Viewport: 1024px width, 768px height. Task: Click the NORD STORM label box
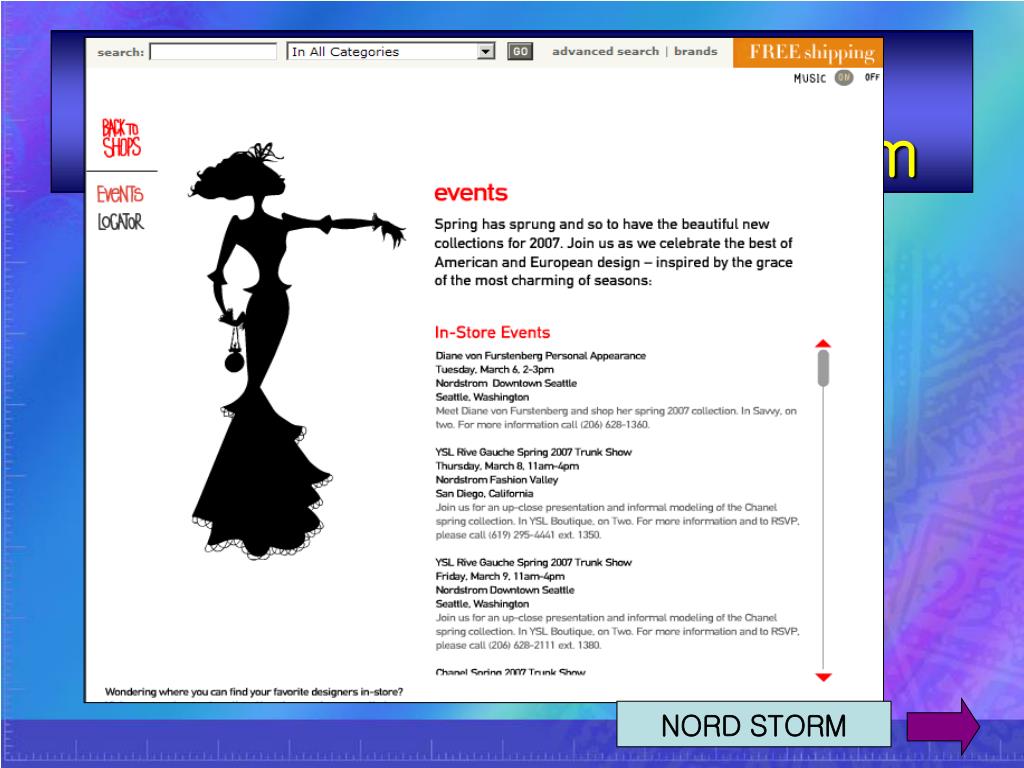point(754,724)
